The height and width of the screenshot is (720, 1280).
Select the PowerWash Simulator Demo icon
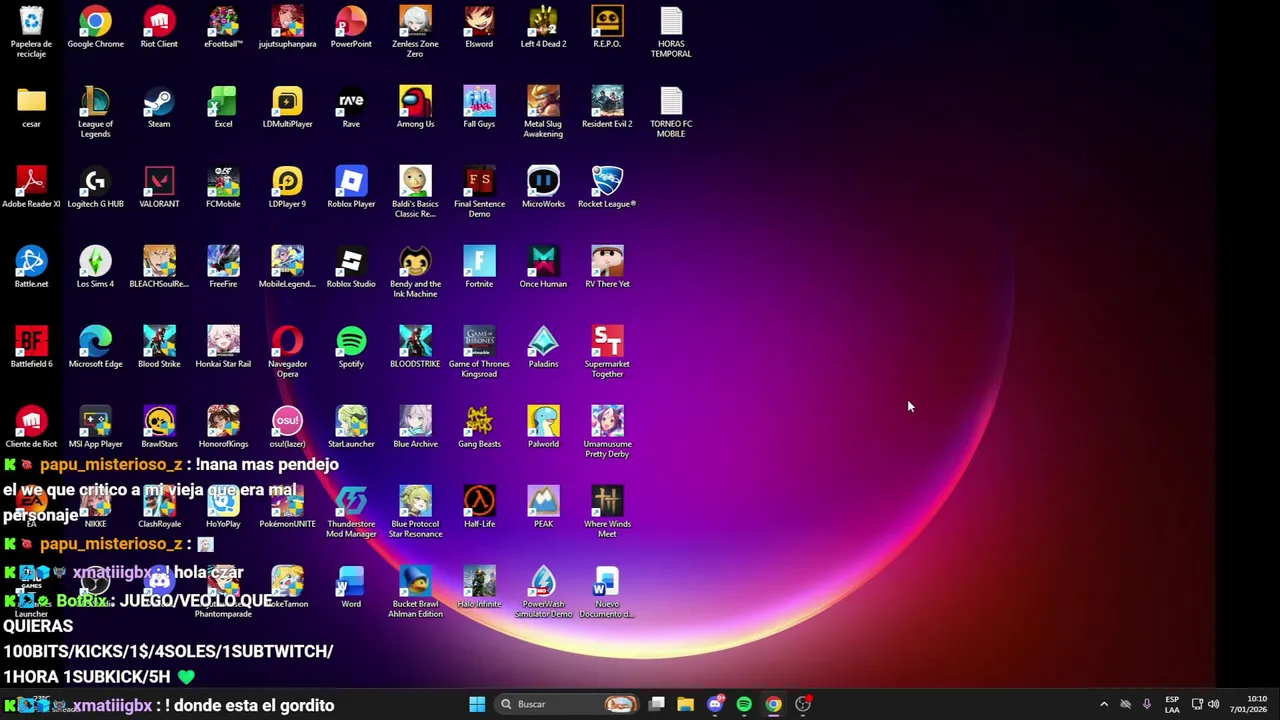click(x=543, y=591)
